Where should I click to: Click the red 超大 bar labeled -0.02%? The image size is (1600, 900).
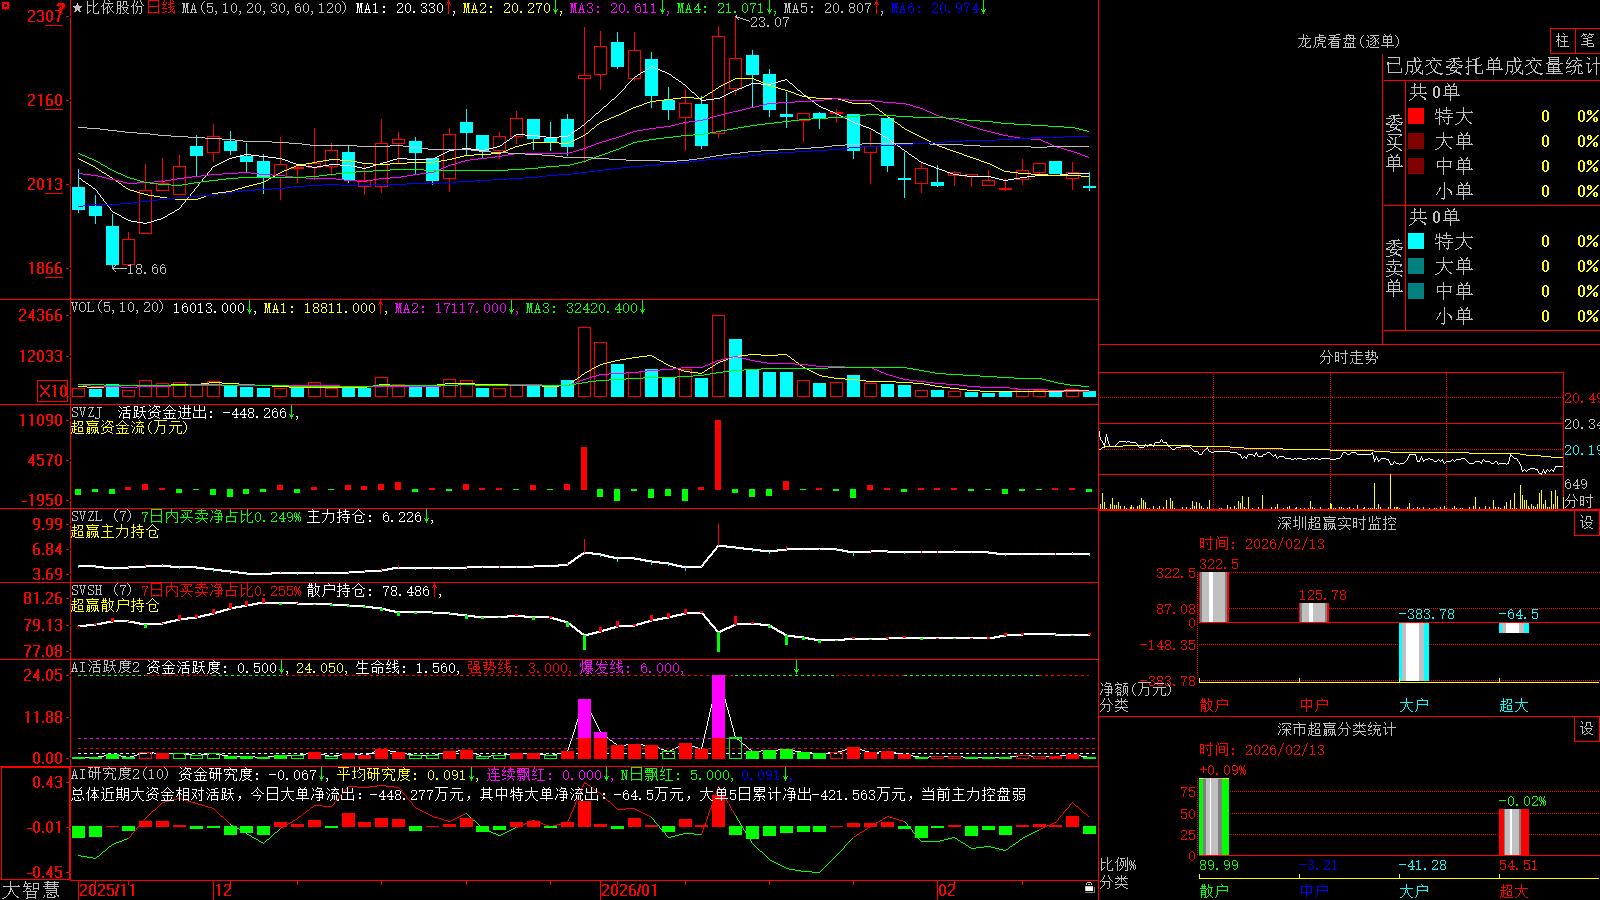coord(1513,833)
